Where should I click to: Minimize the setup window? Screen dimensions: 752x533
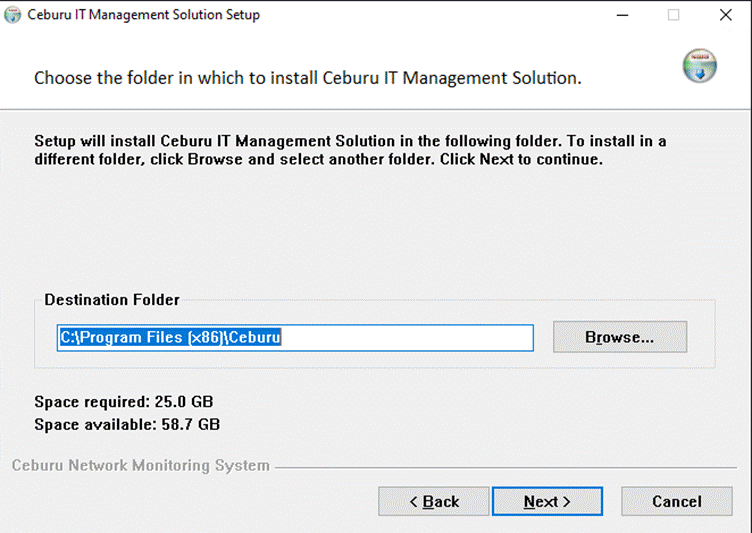pyautogui.click(x=622, y=15)
